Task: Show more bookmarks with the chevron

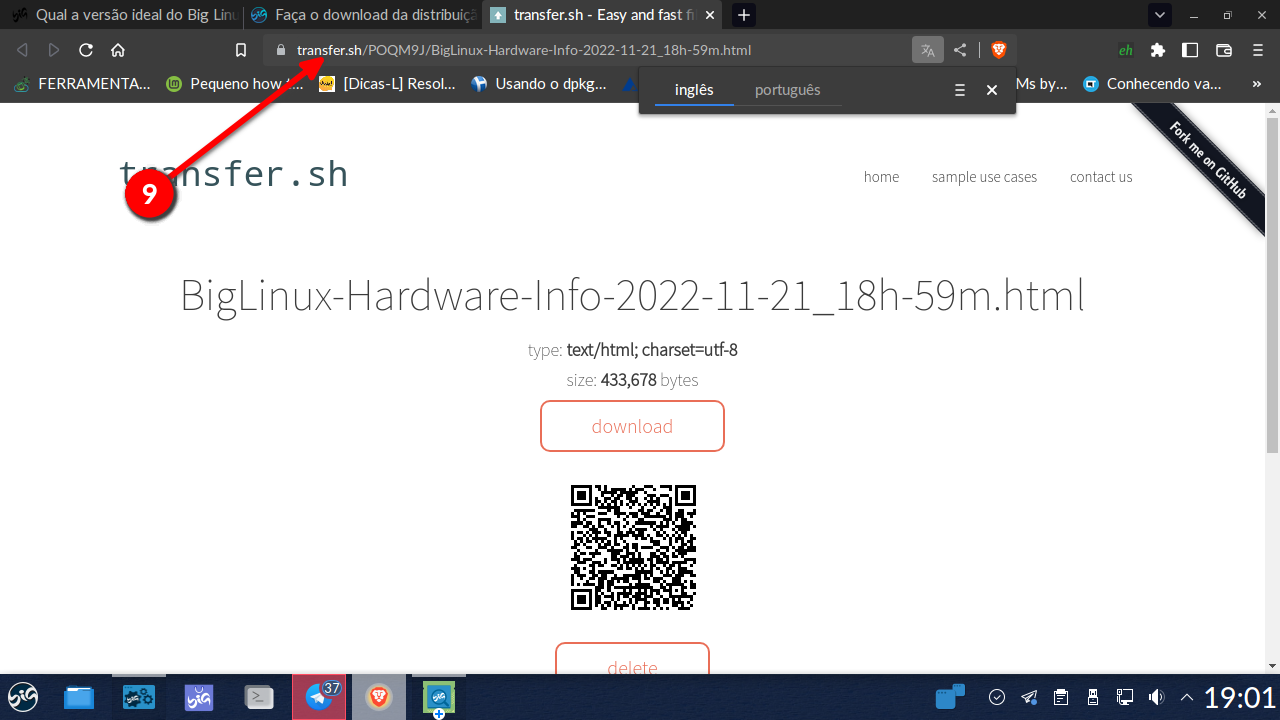Action: (x=1257, y=84)
